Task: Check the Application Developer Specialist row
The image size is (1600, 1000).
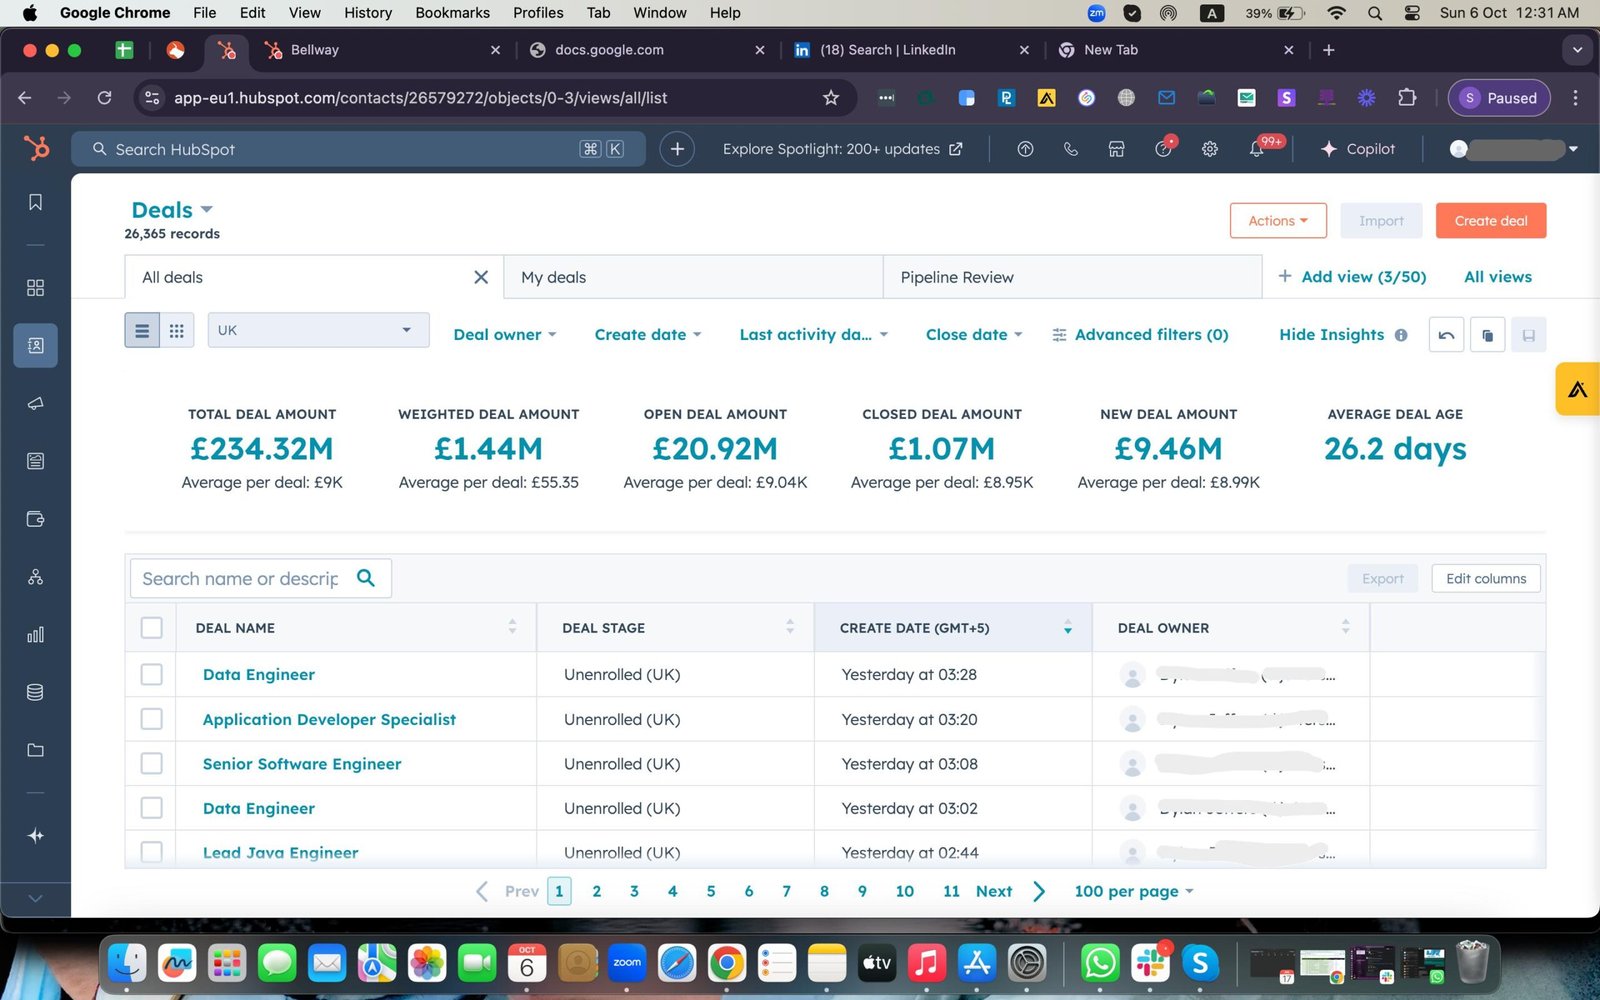Action: tap(152, 719)
